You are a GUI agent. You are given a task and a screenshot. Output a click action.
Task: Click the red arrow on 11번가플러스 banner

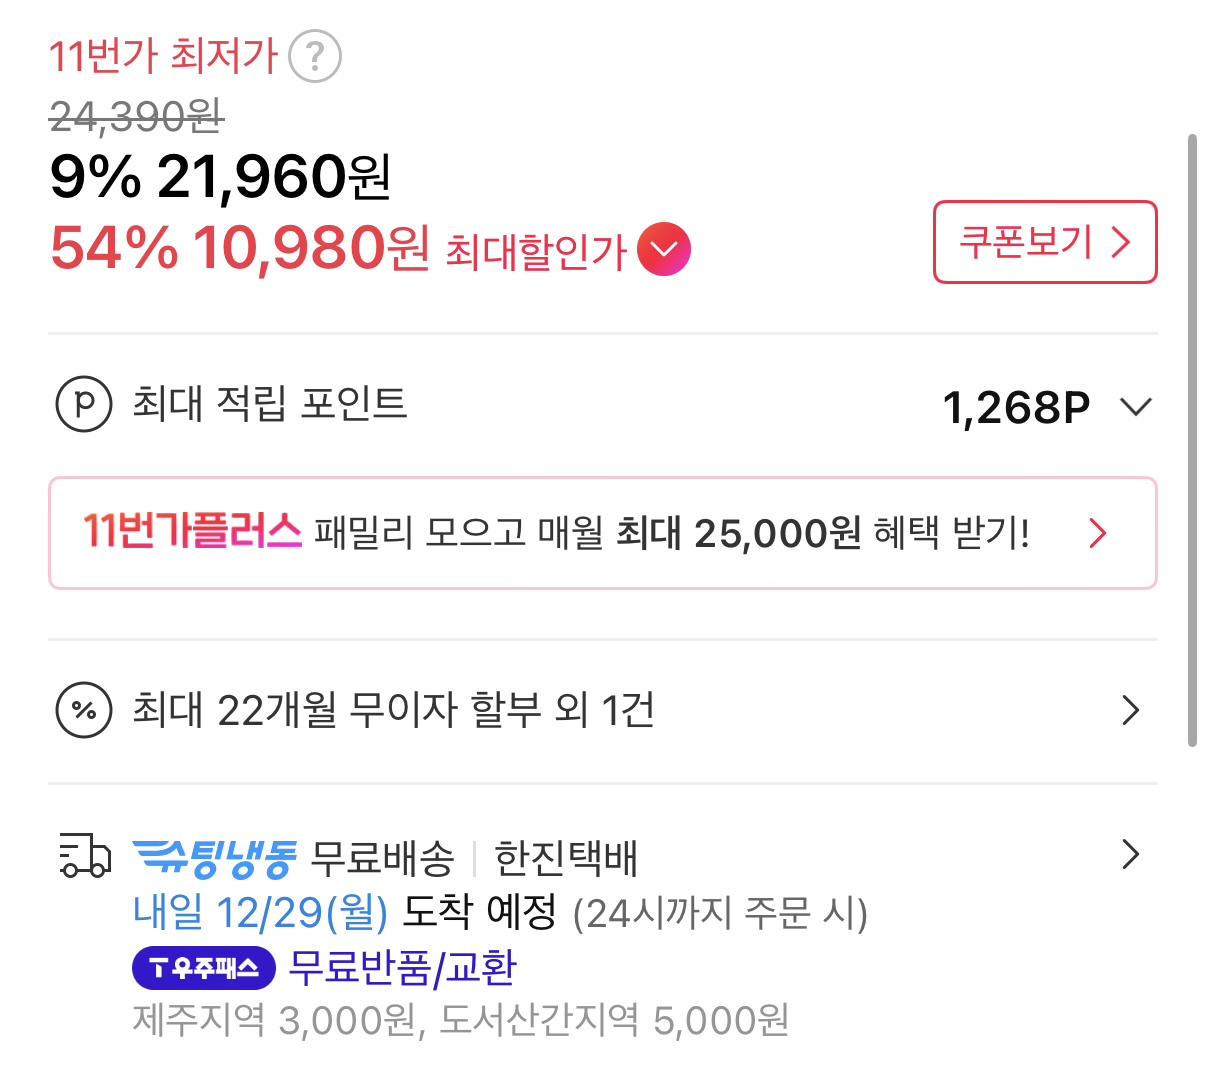tap(1098, 532)
